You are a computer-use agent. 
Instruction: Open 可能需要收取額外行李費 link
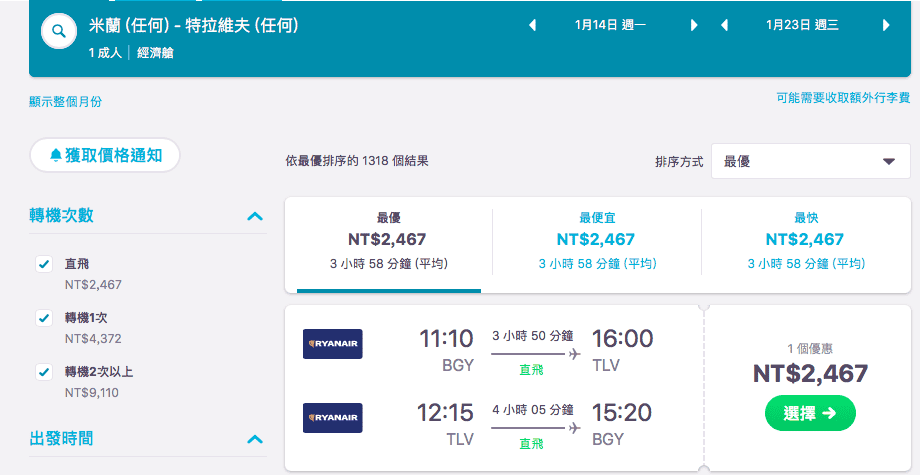[843, 98]
